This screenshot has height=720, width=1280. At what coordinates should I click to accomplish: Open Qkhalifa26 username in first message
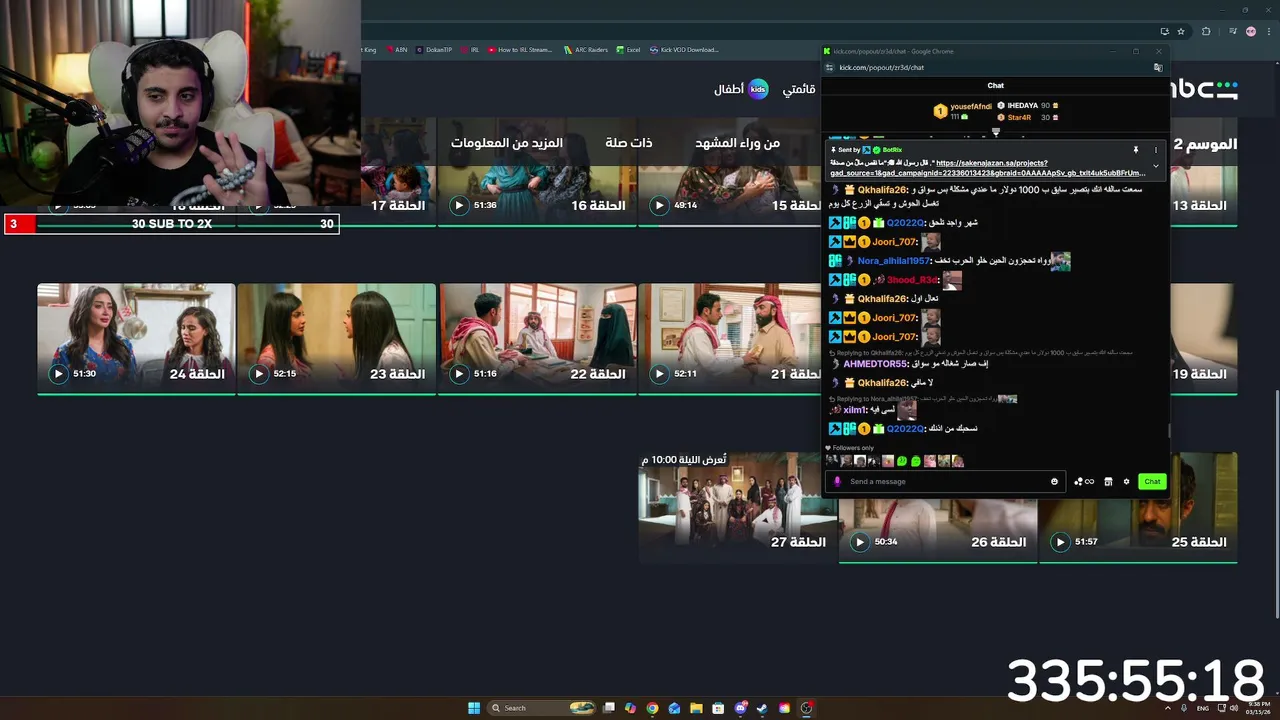[882, 190]
